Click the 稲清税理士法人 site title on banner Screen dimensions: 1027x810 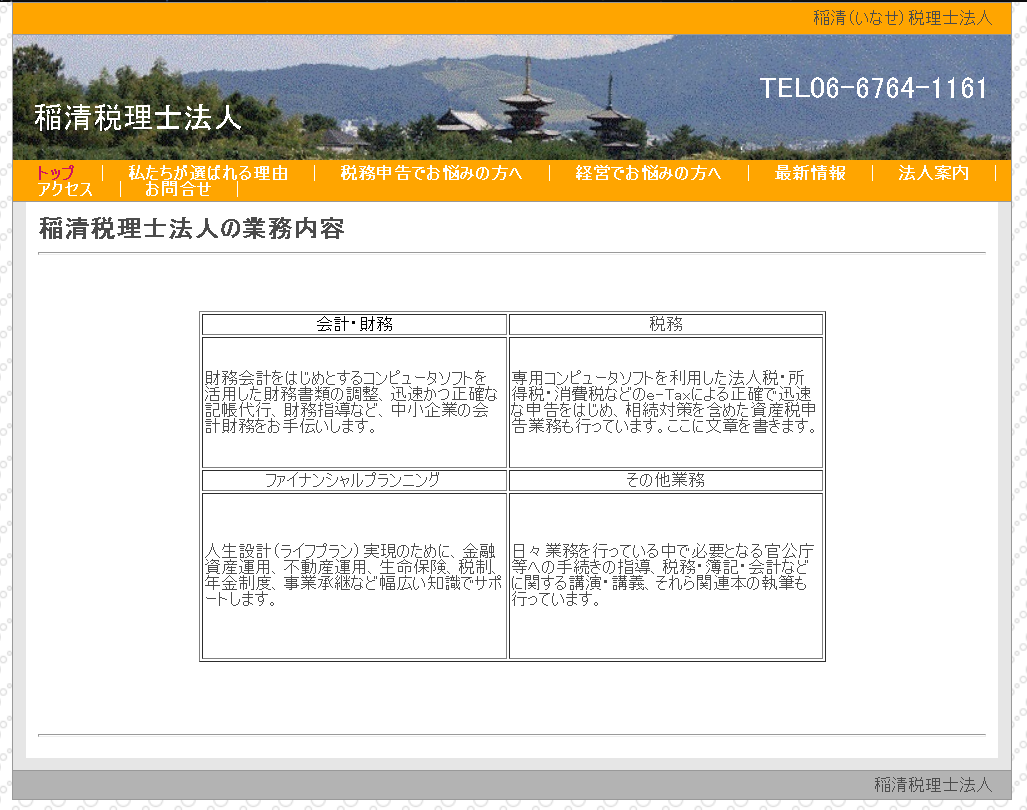click(138, 118)
